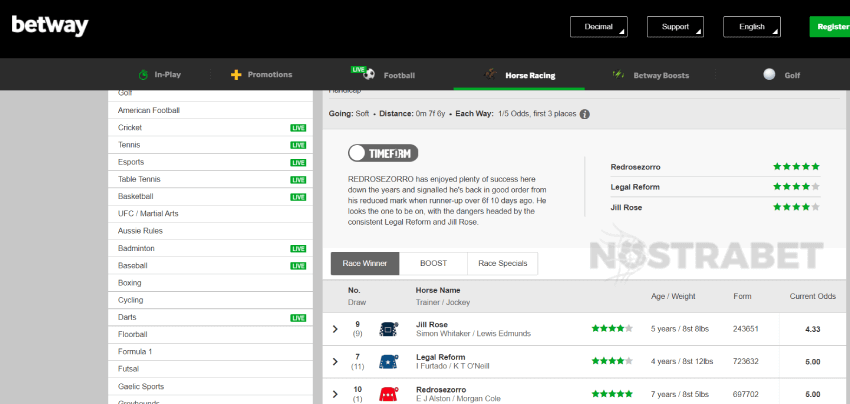Expand the Legal Reform runner row chevron
Screen dimensions: 850x404
point(335,362)
